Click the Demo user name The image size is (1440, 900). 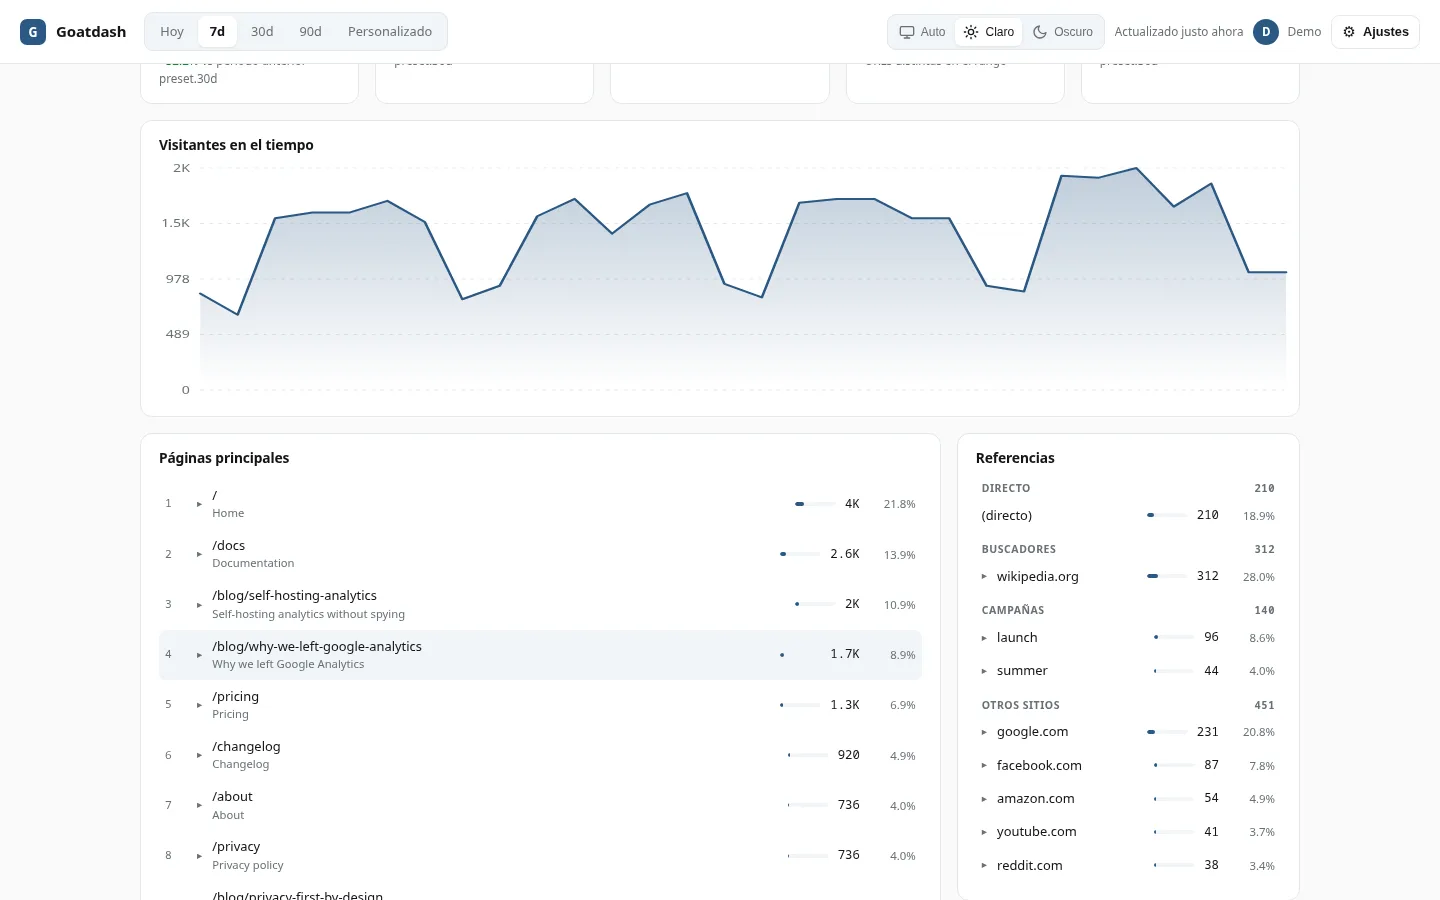[1304, 32]
